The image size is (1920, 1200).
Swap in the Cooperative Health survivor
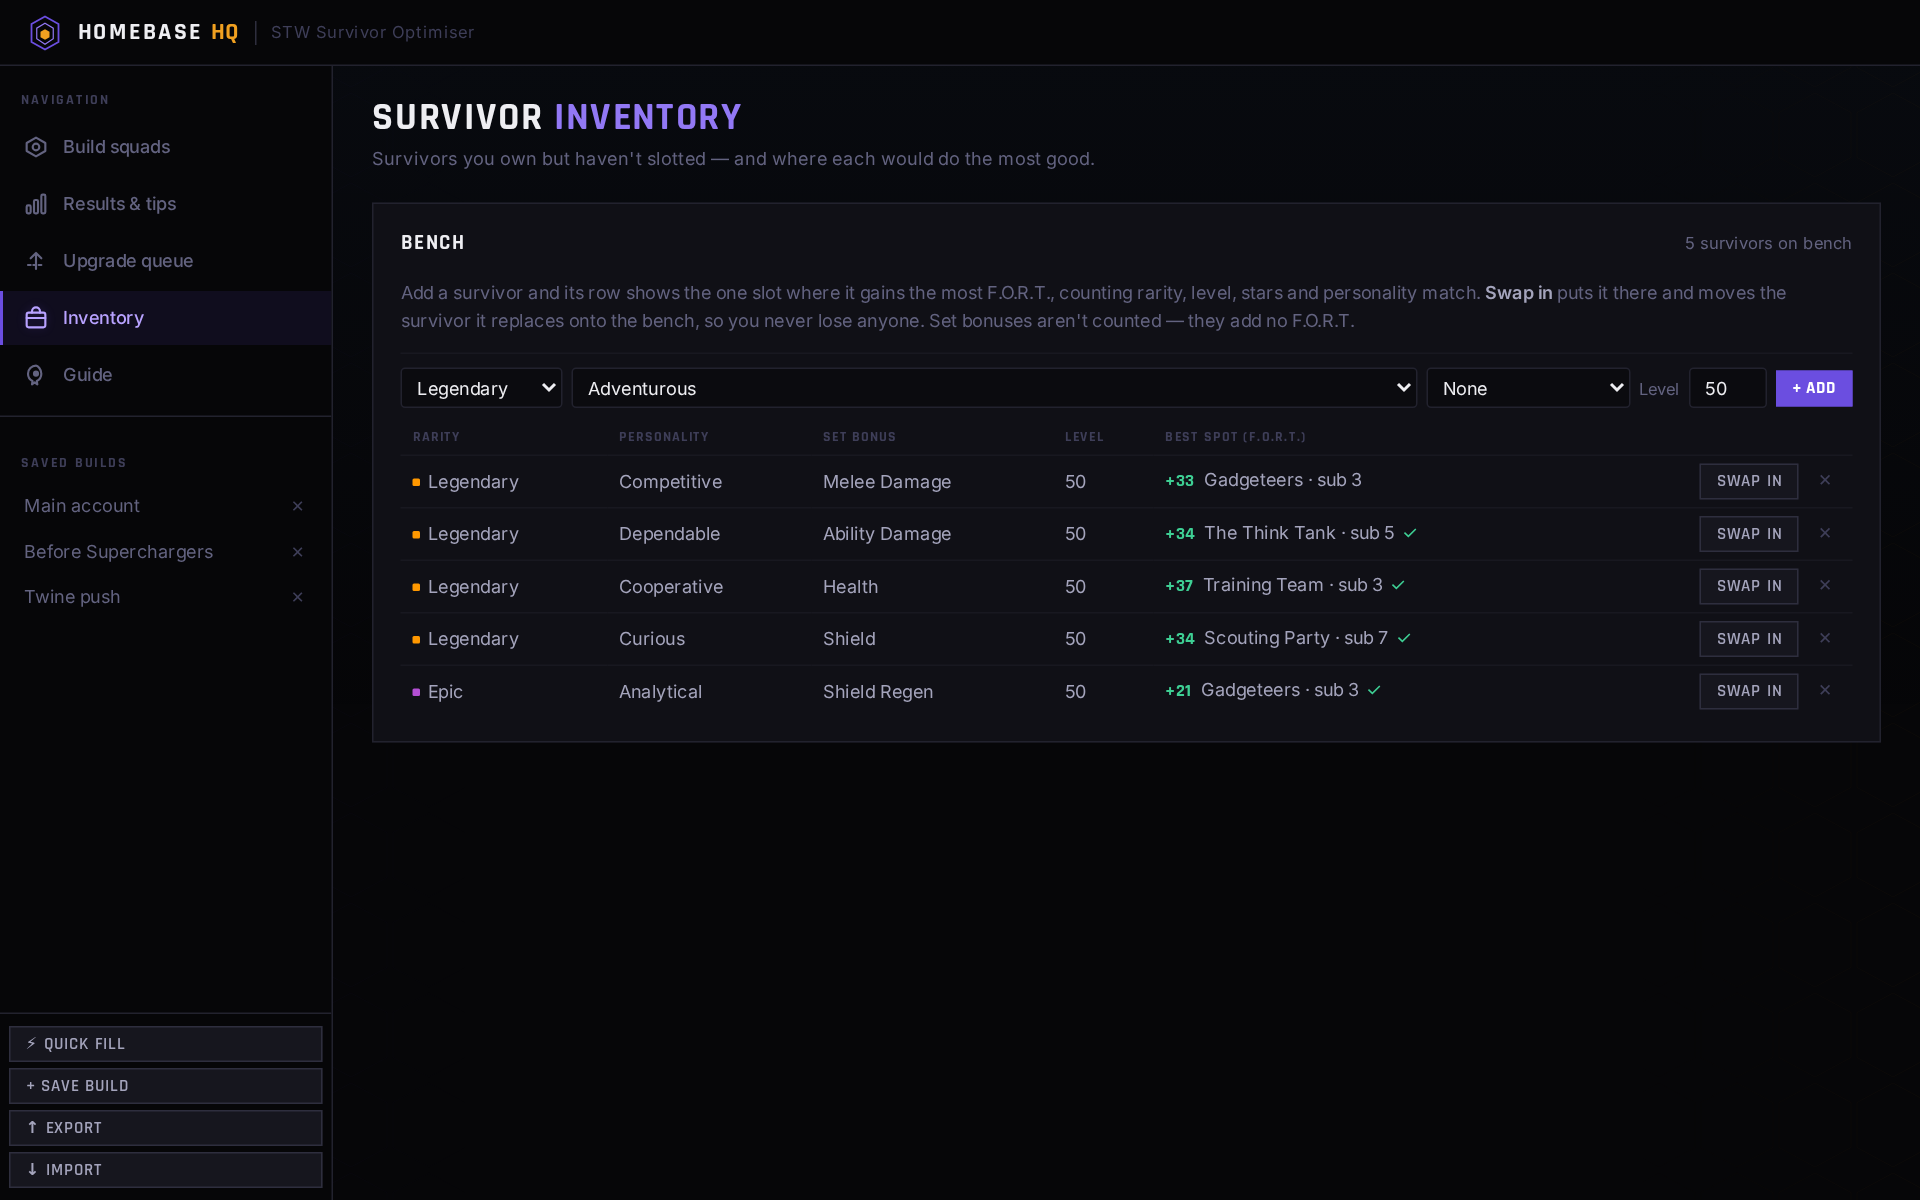(x=1749, y=586)
